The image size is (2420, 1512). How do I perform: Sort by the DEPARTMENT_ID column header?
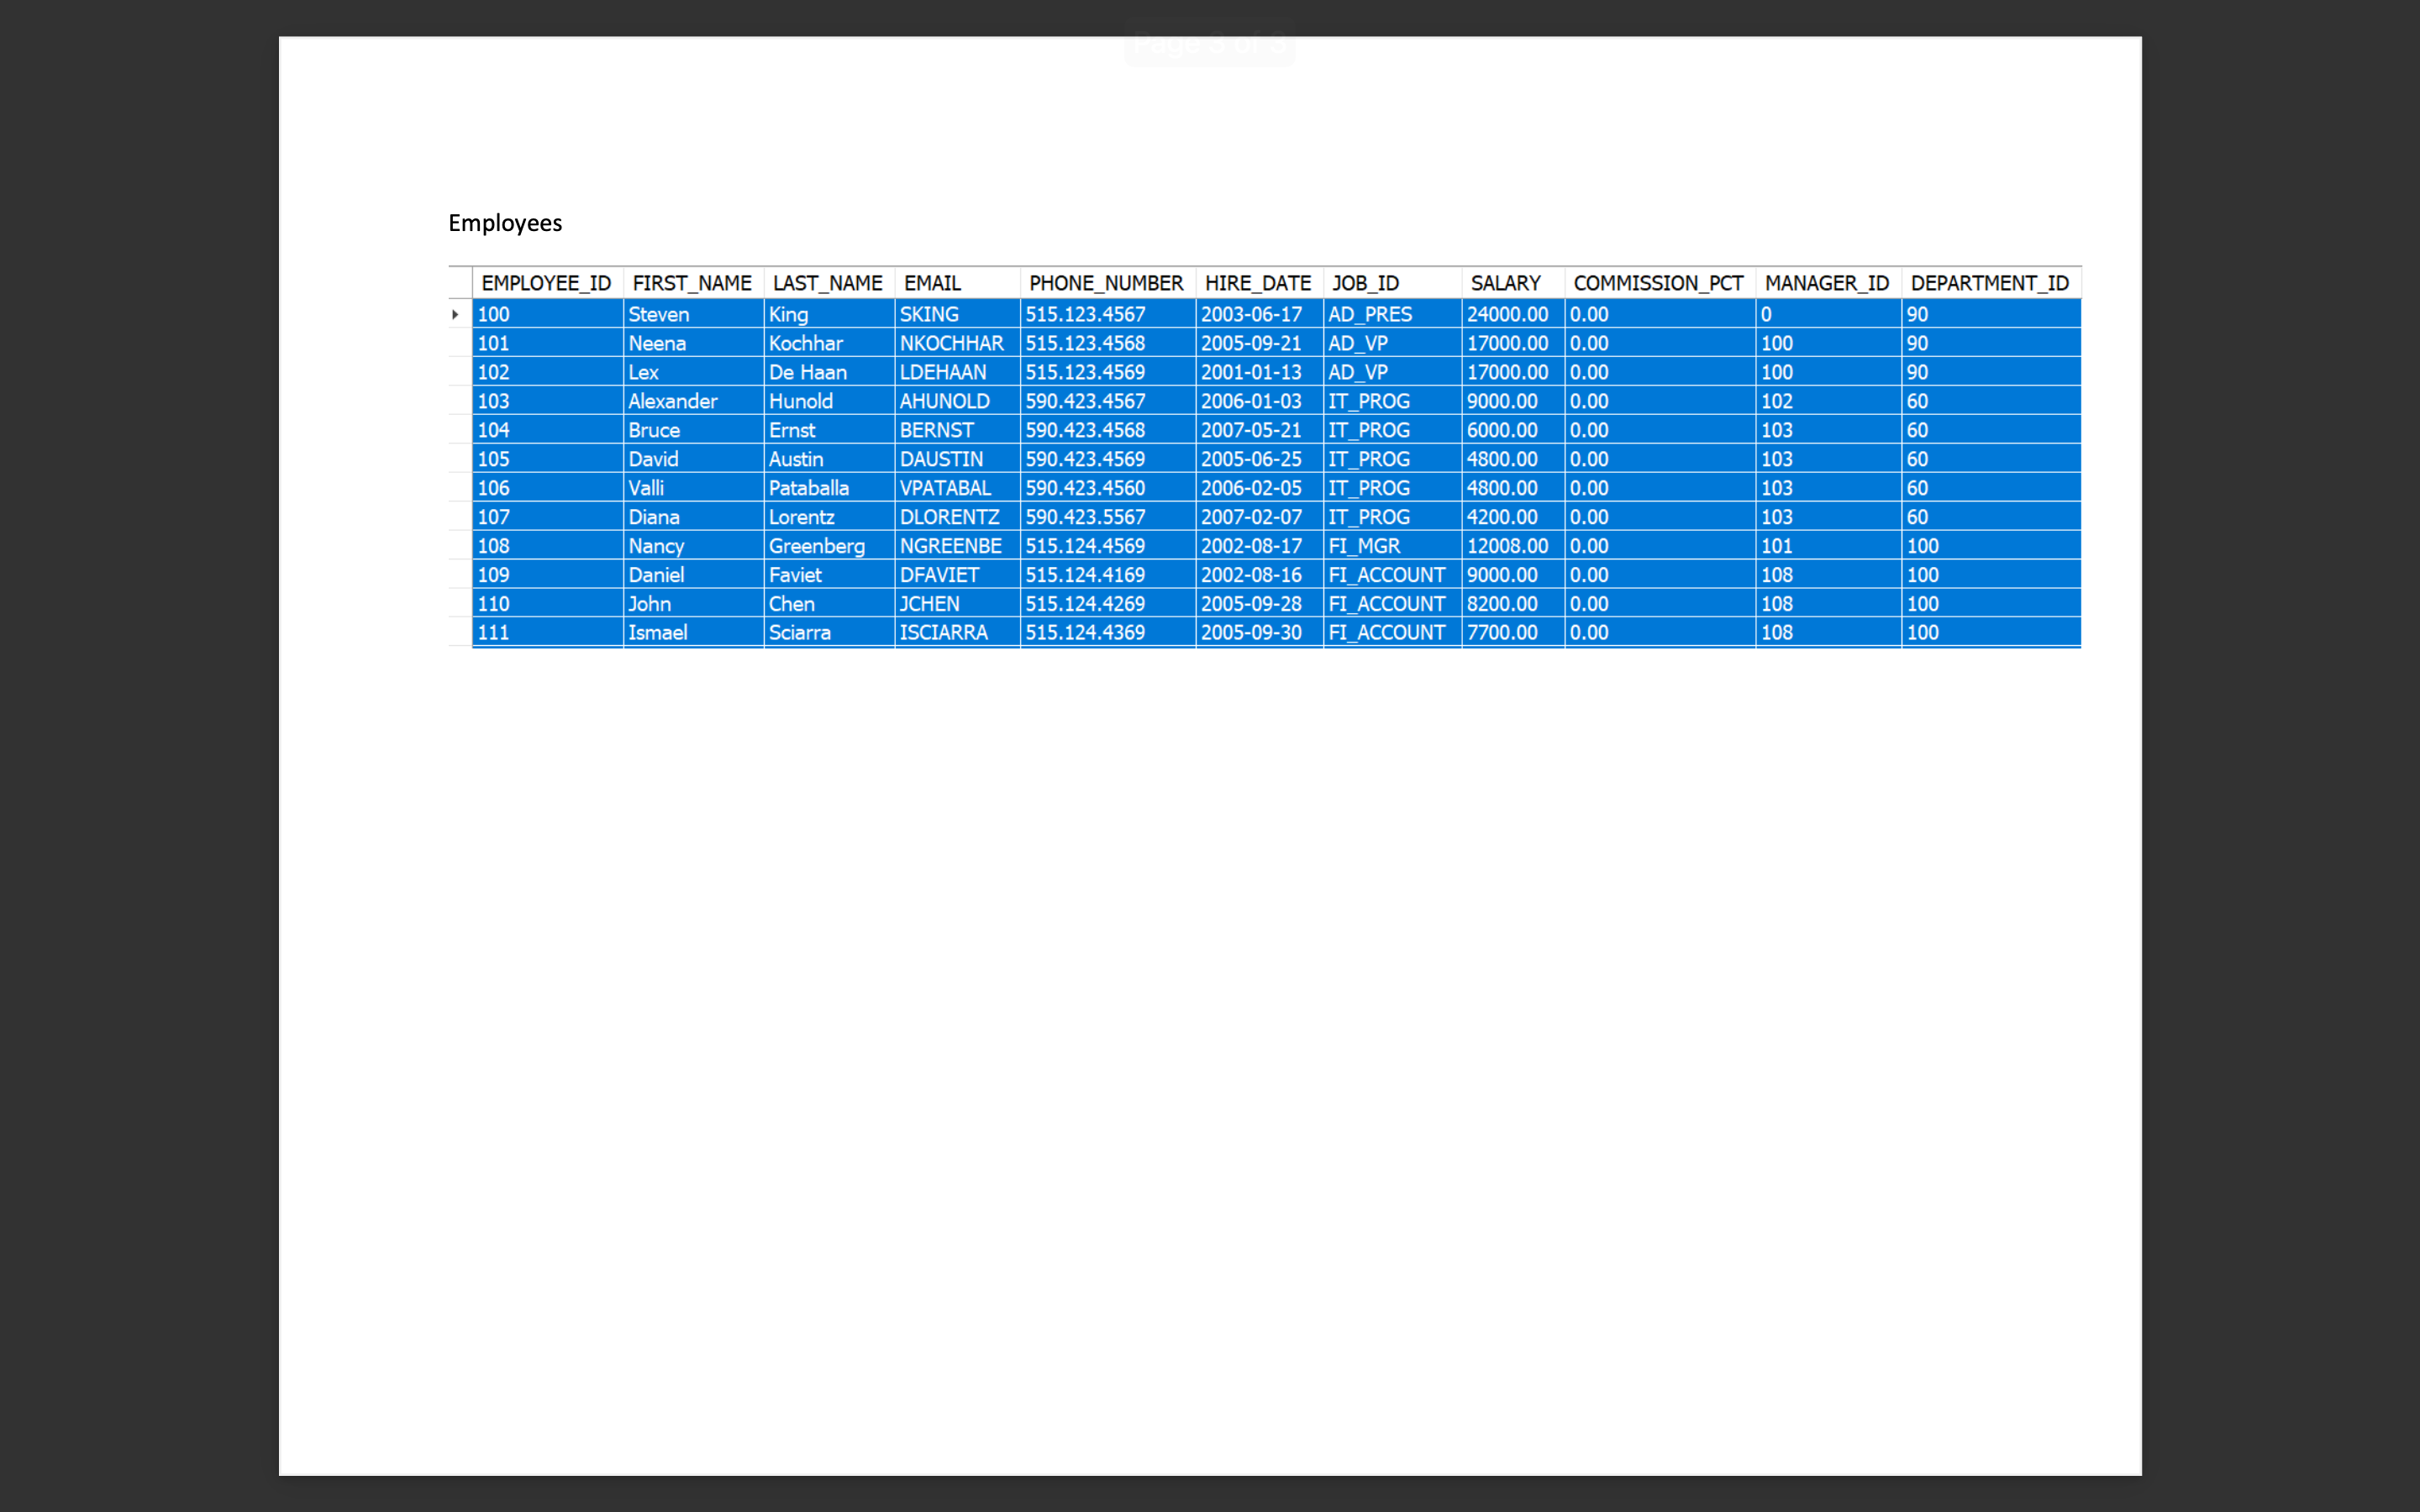click(1988, 283)
